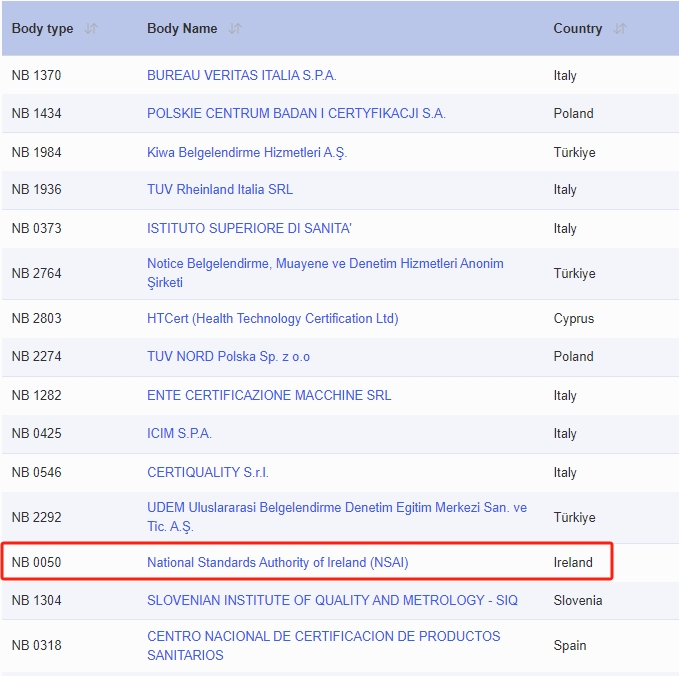Open HTCert (Health Technology Certification Ltd) link
The width and height of the screenshot is (679, 676).
click(x=273, y=319)
